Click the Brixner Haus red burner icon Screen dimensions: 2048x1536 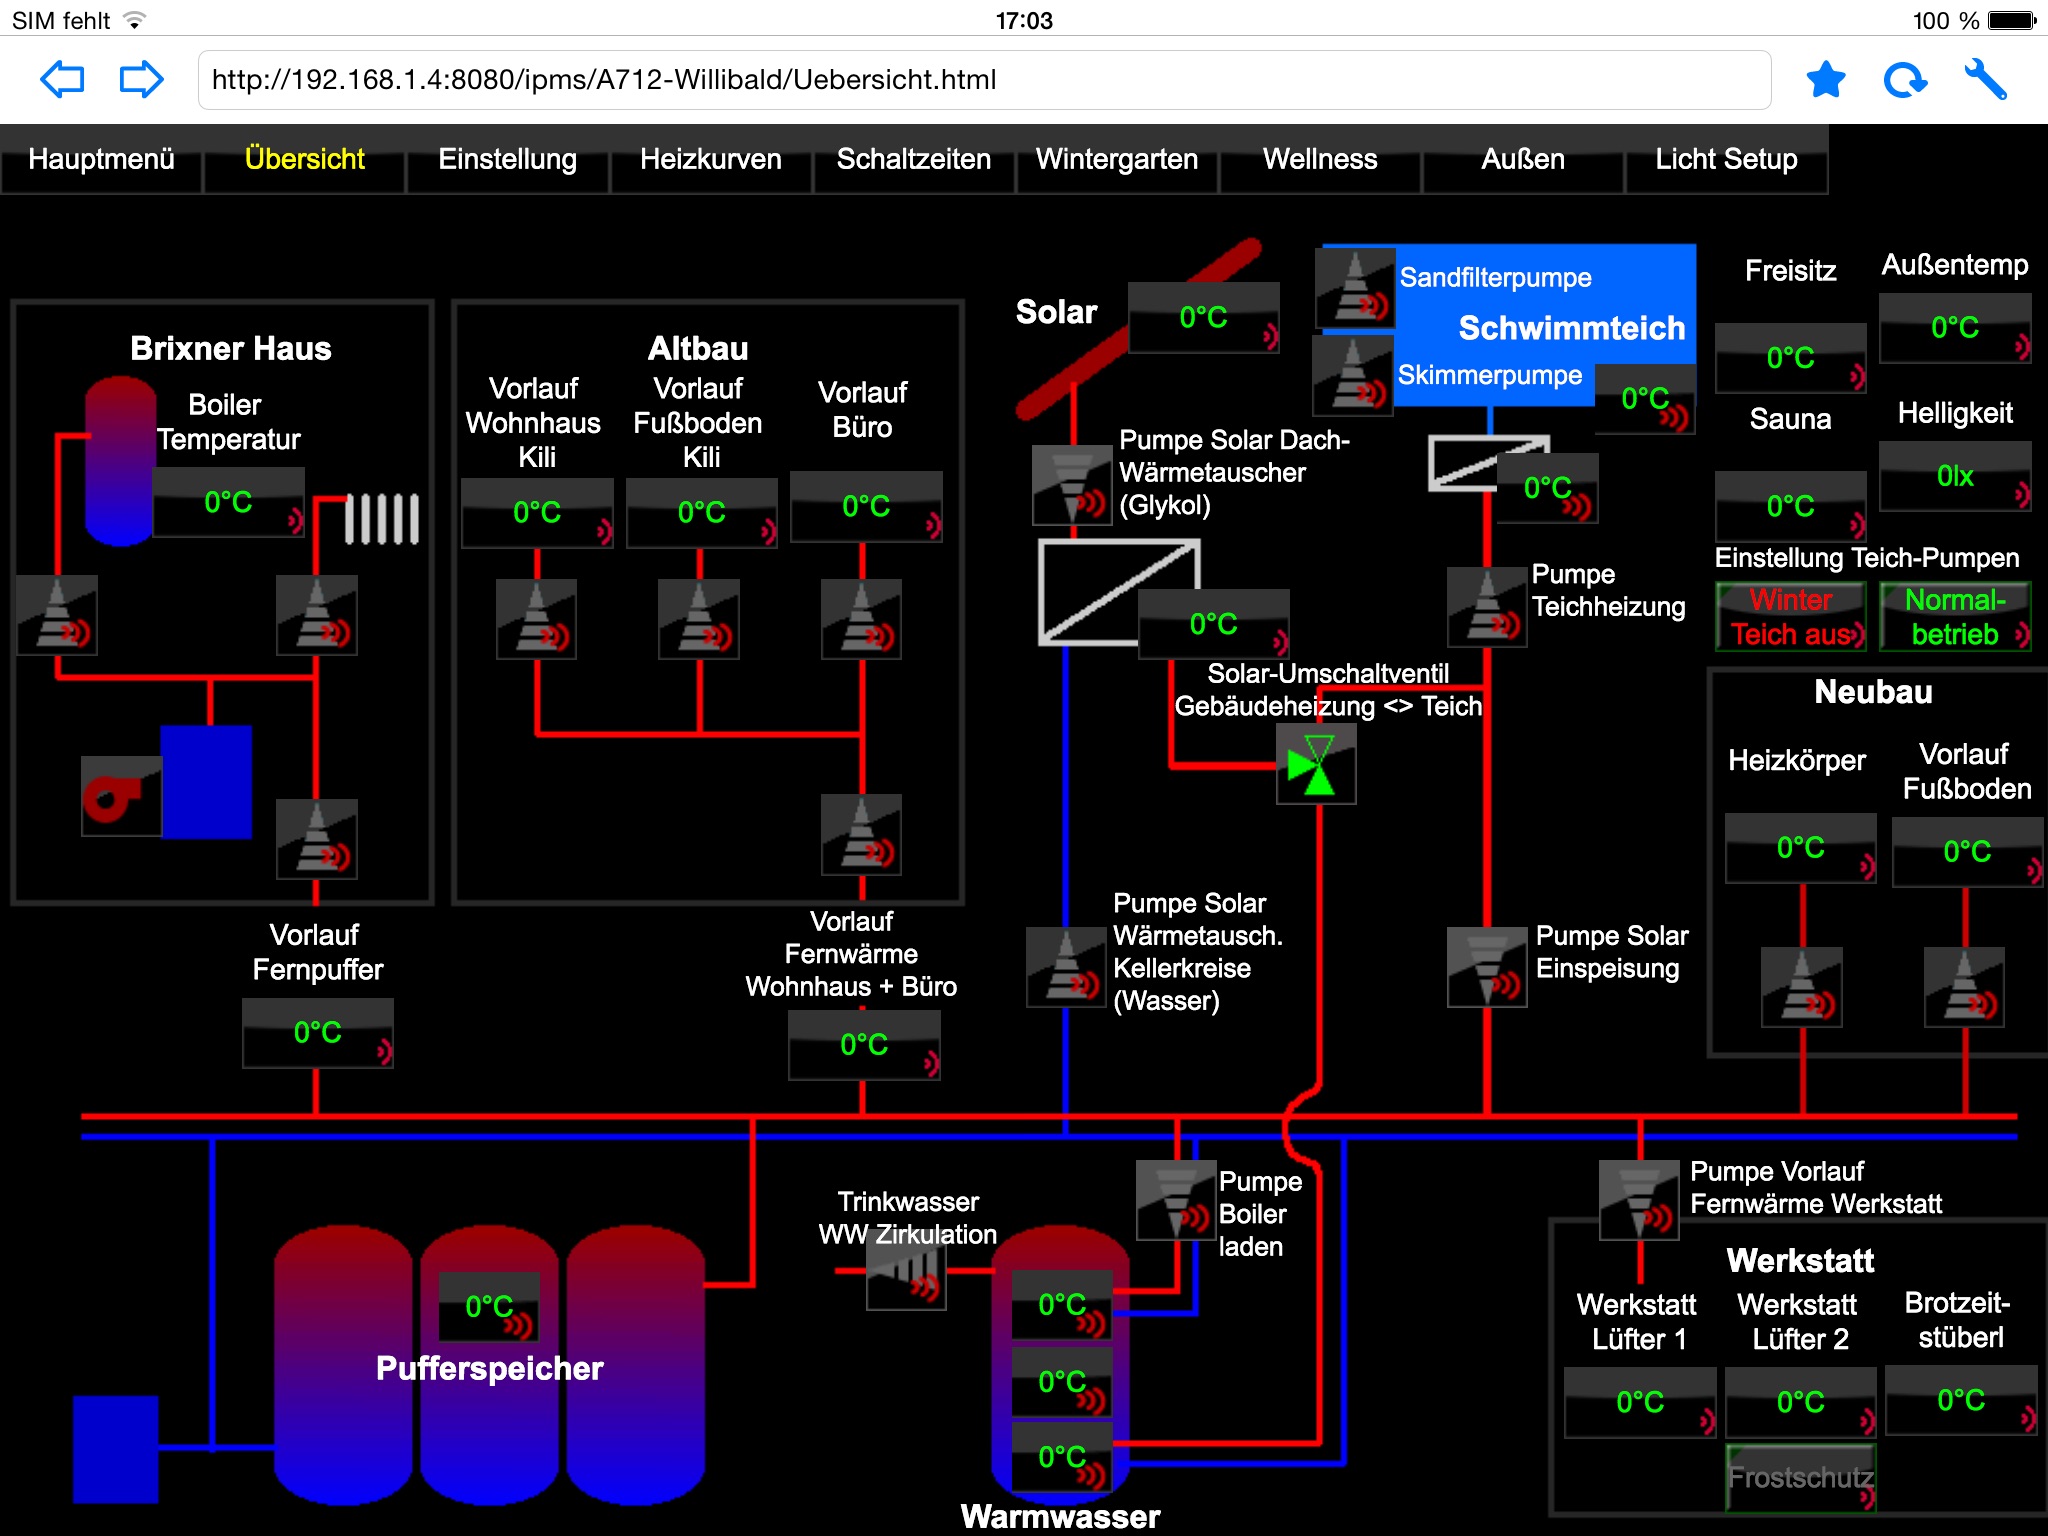click(x=120, y=796)
